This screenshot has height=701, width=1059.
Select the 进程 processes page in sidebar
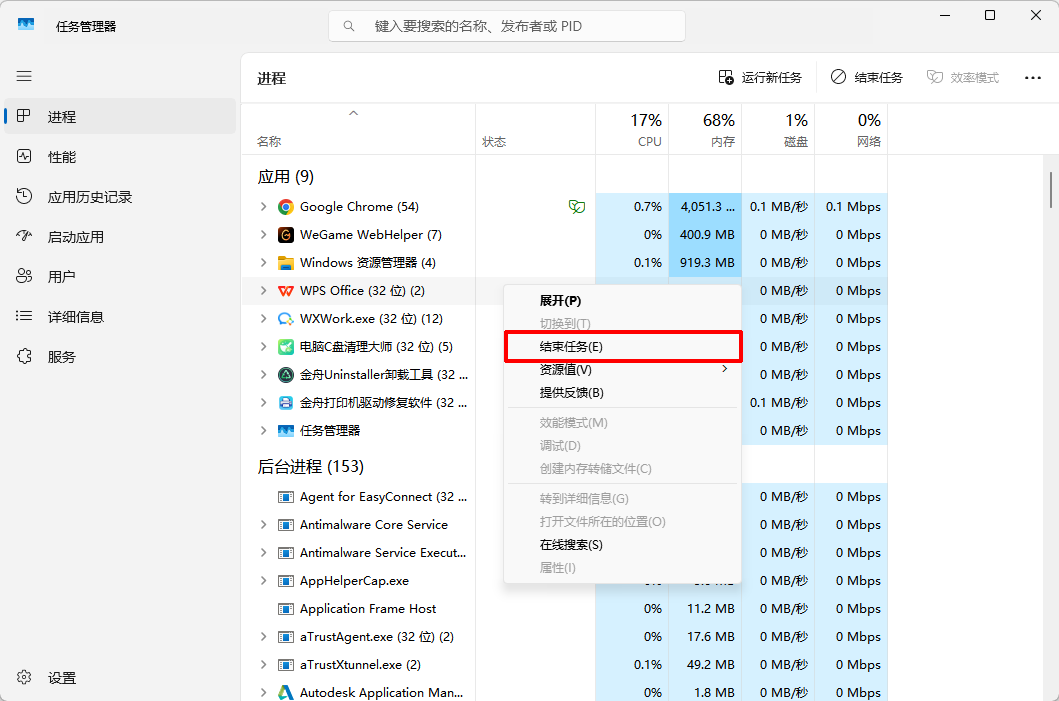(x=120, y=116)
